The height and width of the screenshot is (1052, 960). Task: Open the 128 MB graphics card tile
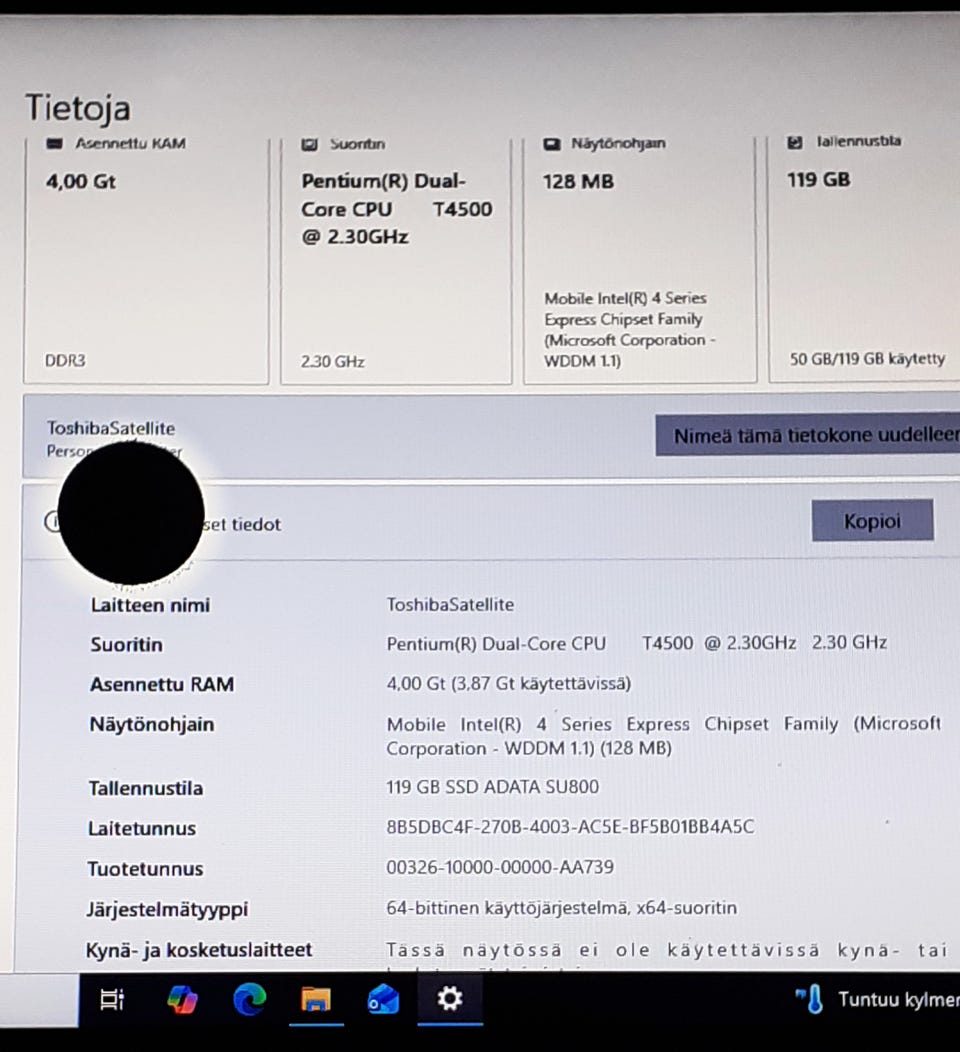pos(640,260)
